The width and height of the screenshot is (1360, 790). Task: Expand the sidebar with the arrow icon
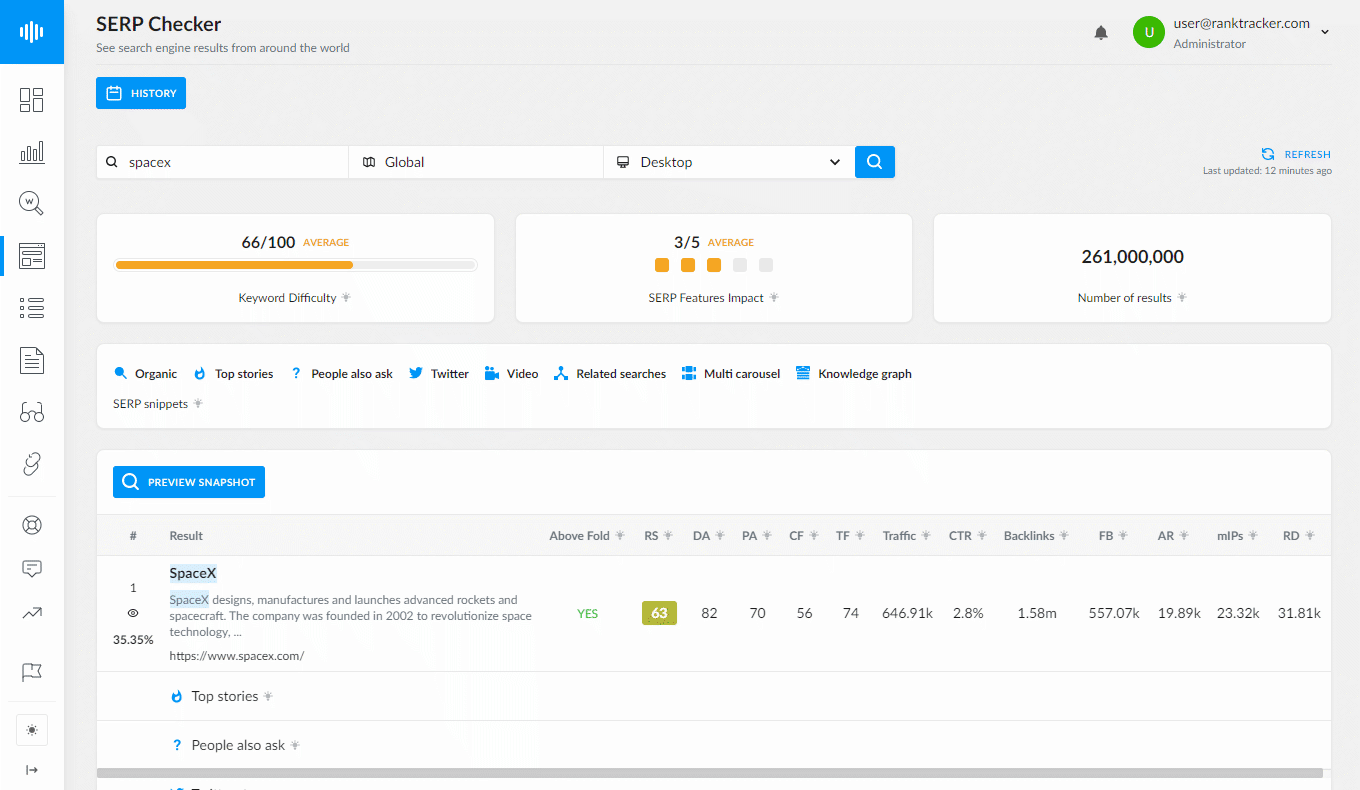32,769
